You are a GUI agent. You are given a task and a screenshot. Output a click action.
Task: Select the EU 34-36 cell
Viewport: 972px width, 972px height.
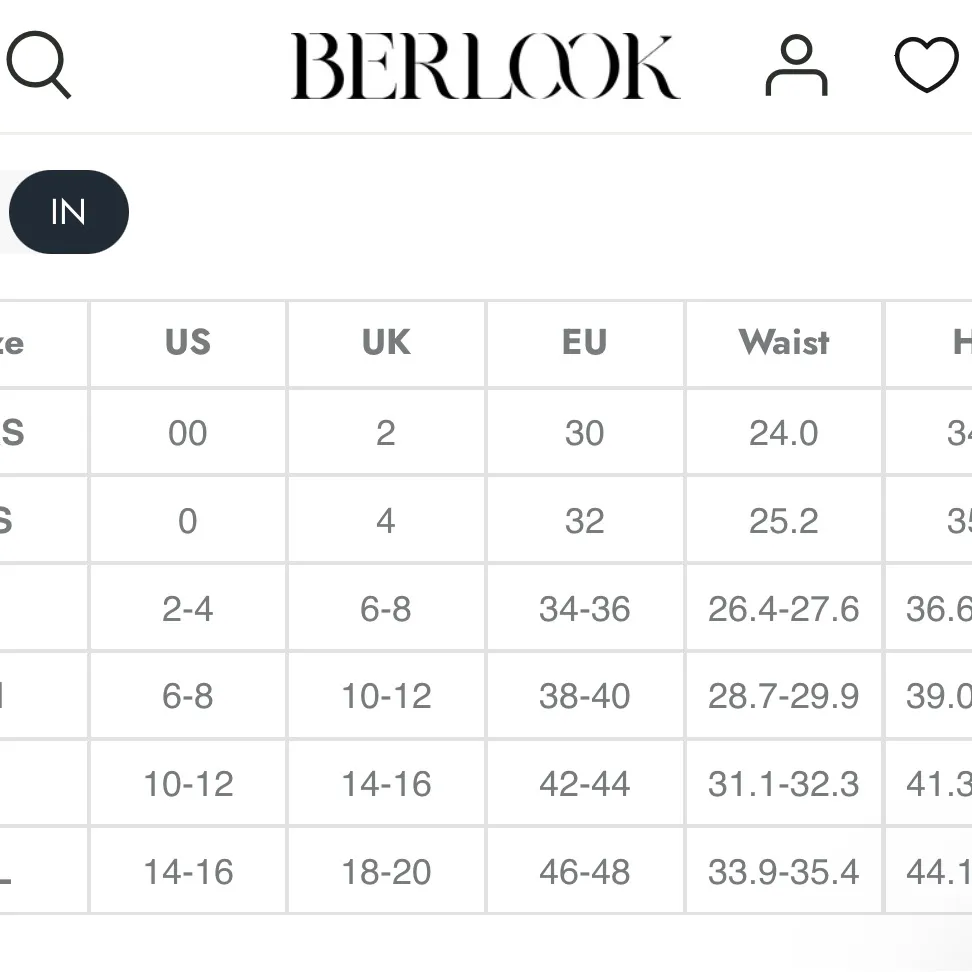585,609
